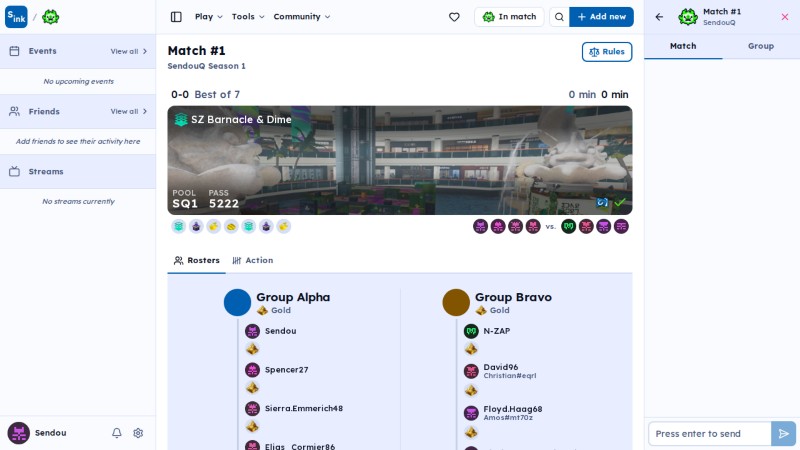Click the heart favorite icon in the top bar

click(454, 17)
